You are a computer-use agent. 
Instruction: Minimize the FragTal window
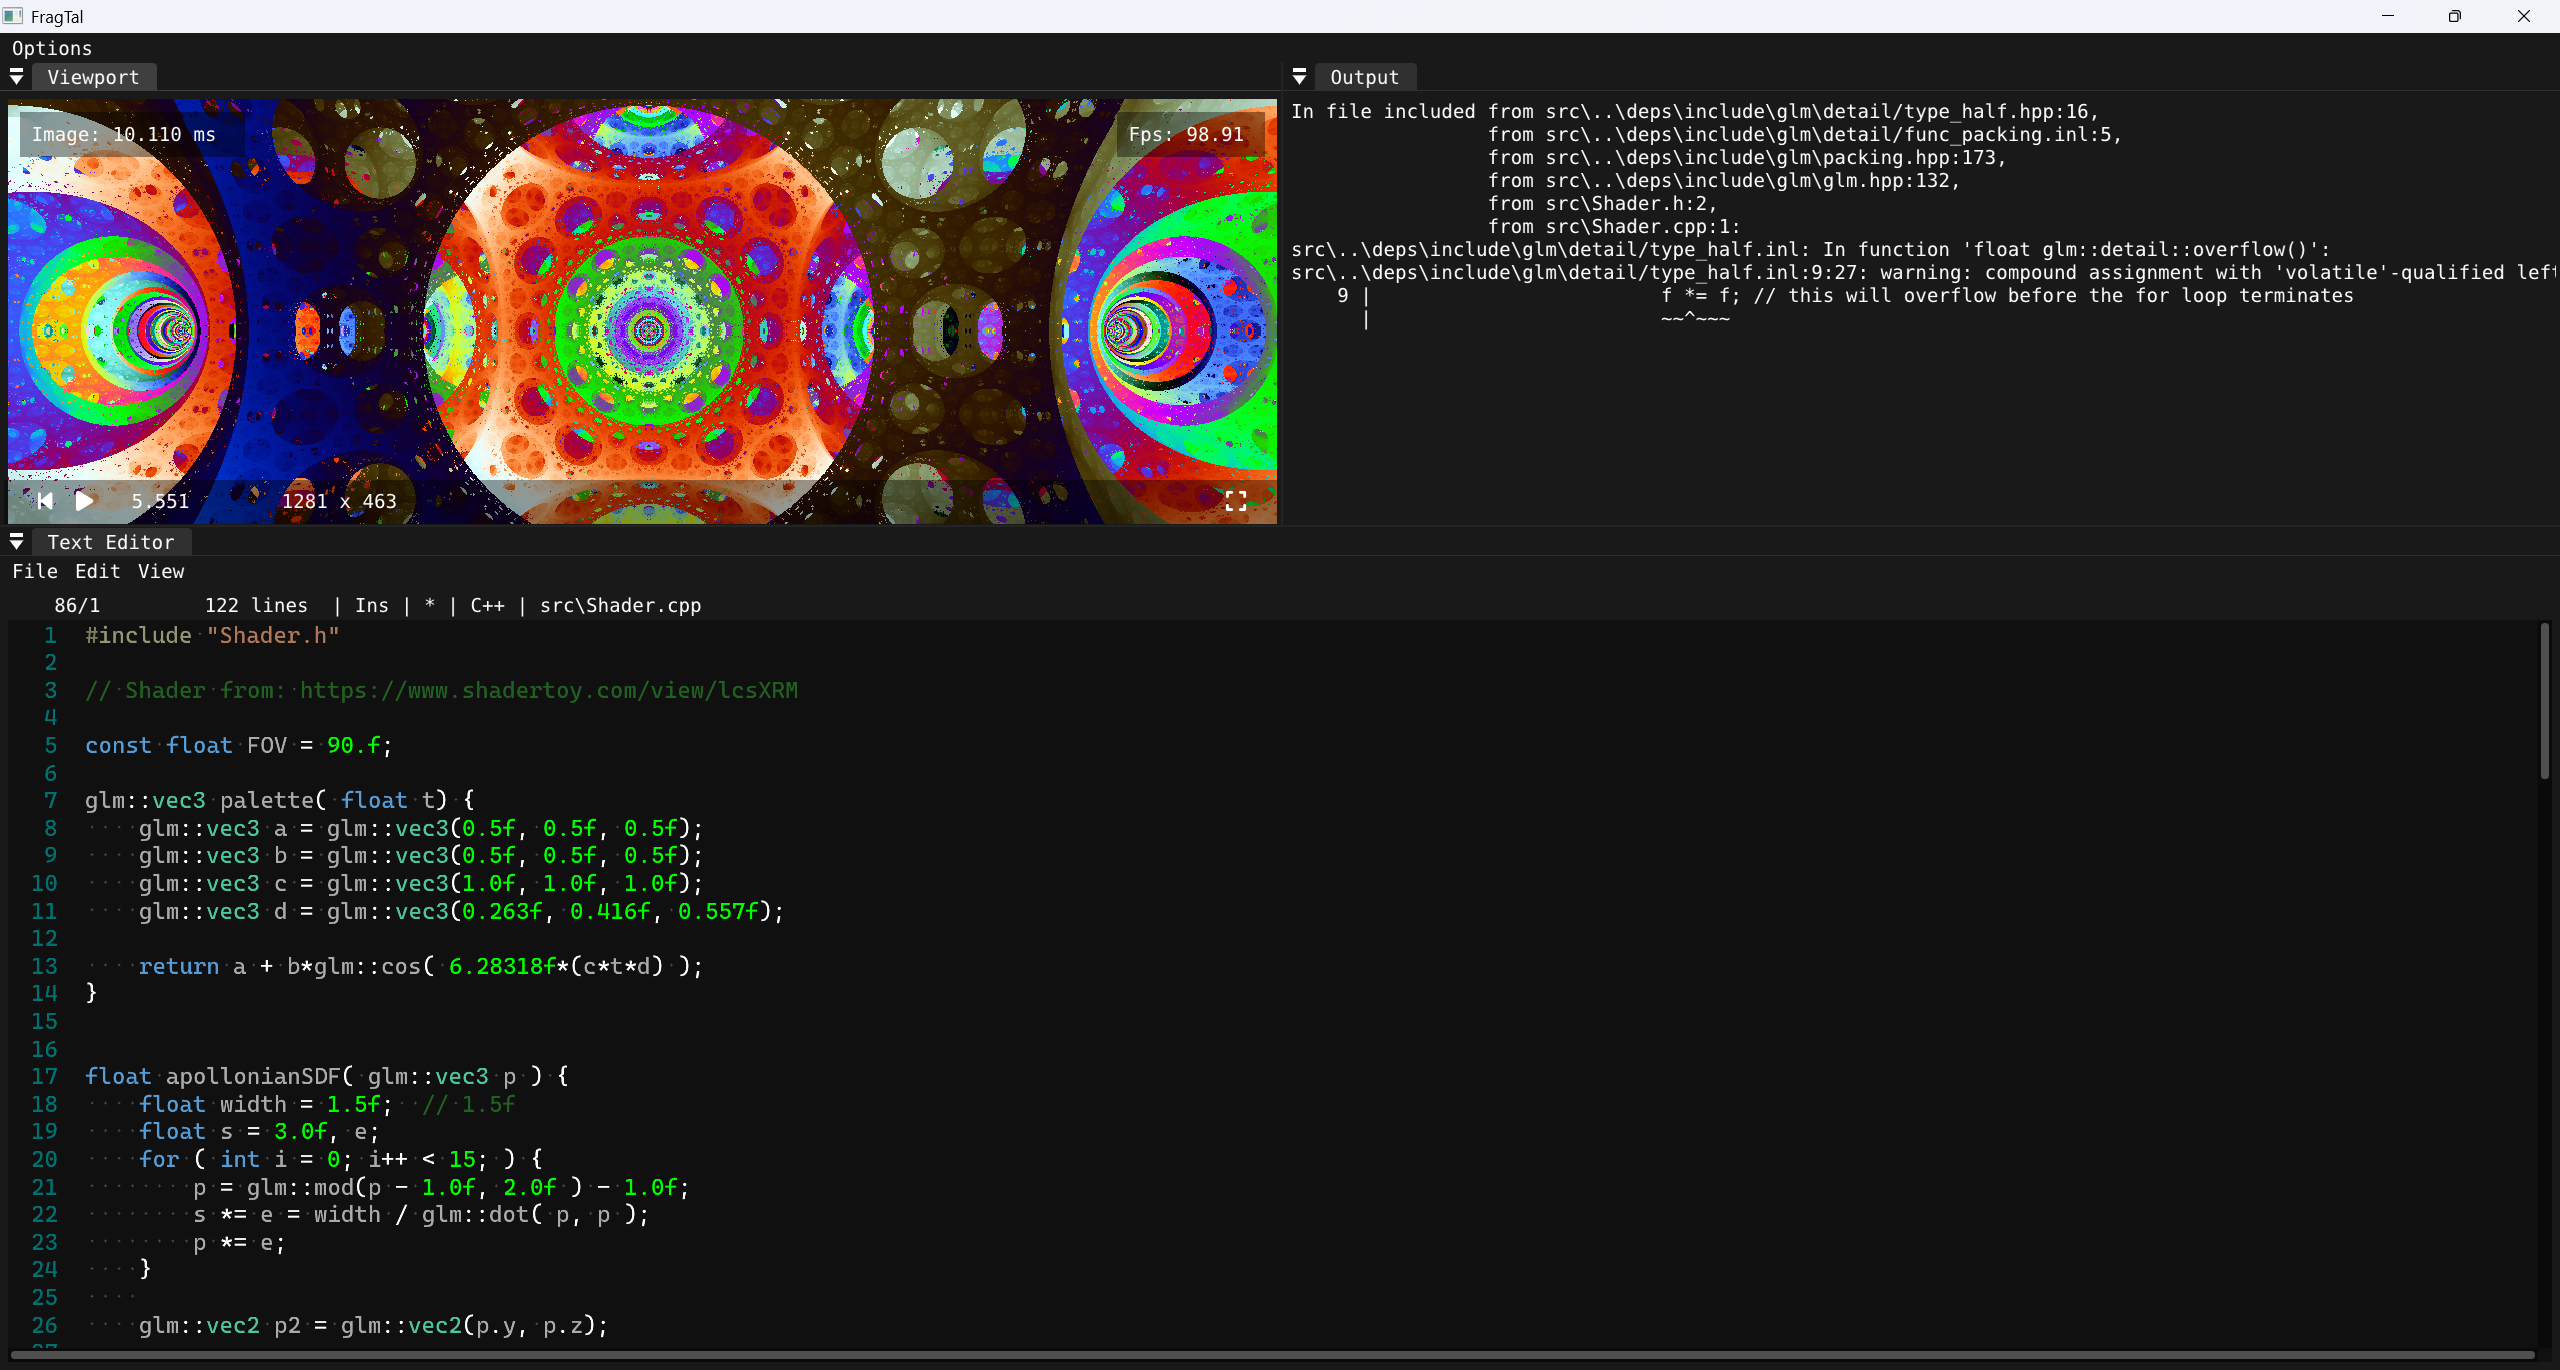click(2388, 16)
